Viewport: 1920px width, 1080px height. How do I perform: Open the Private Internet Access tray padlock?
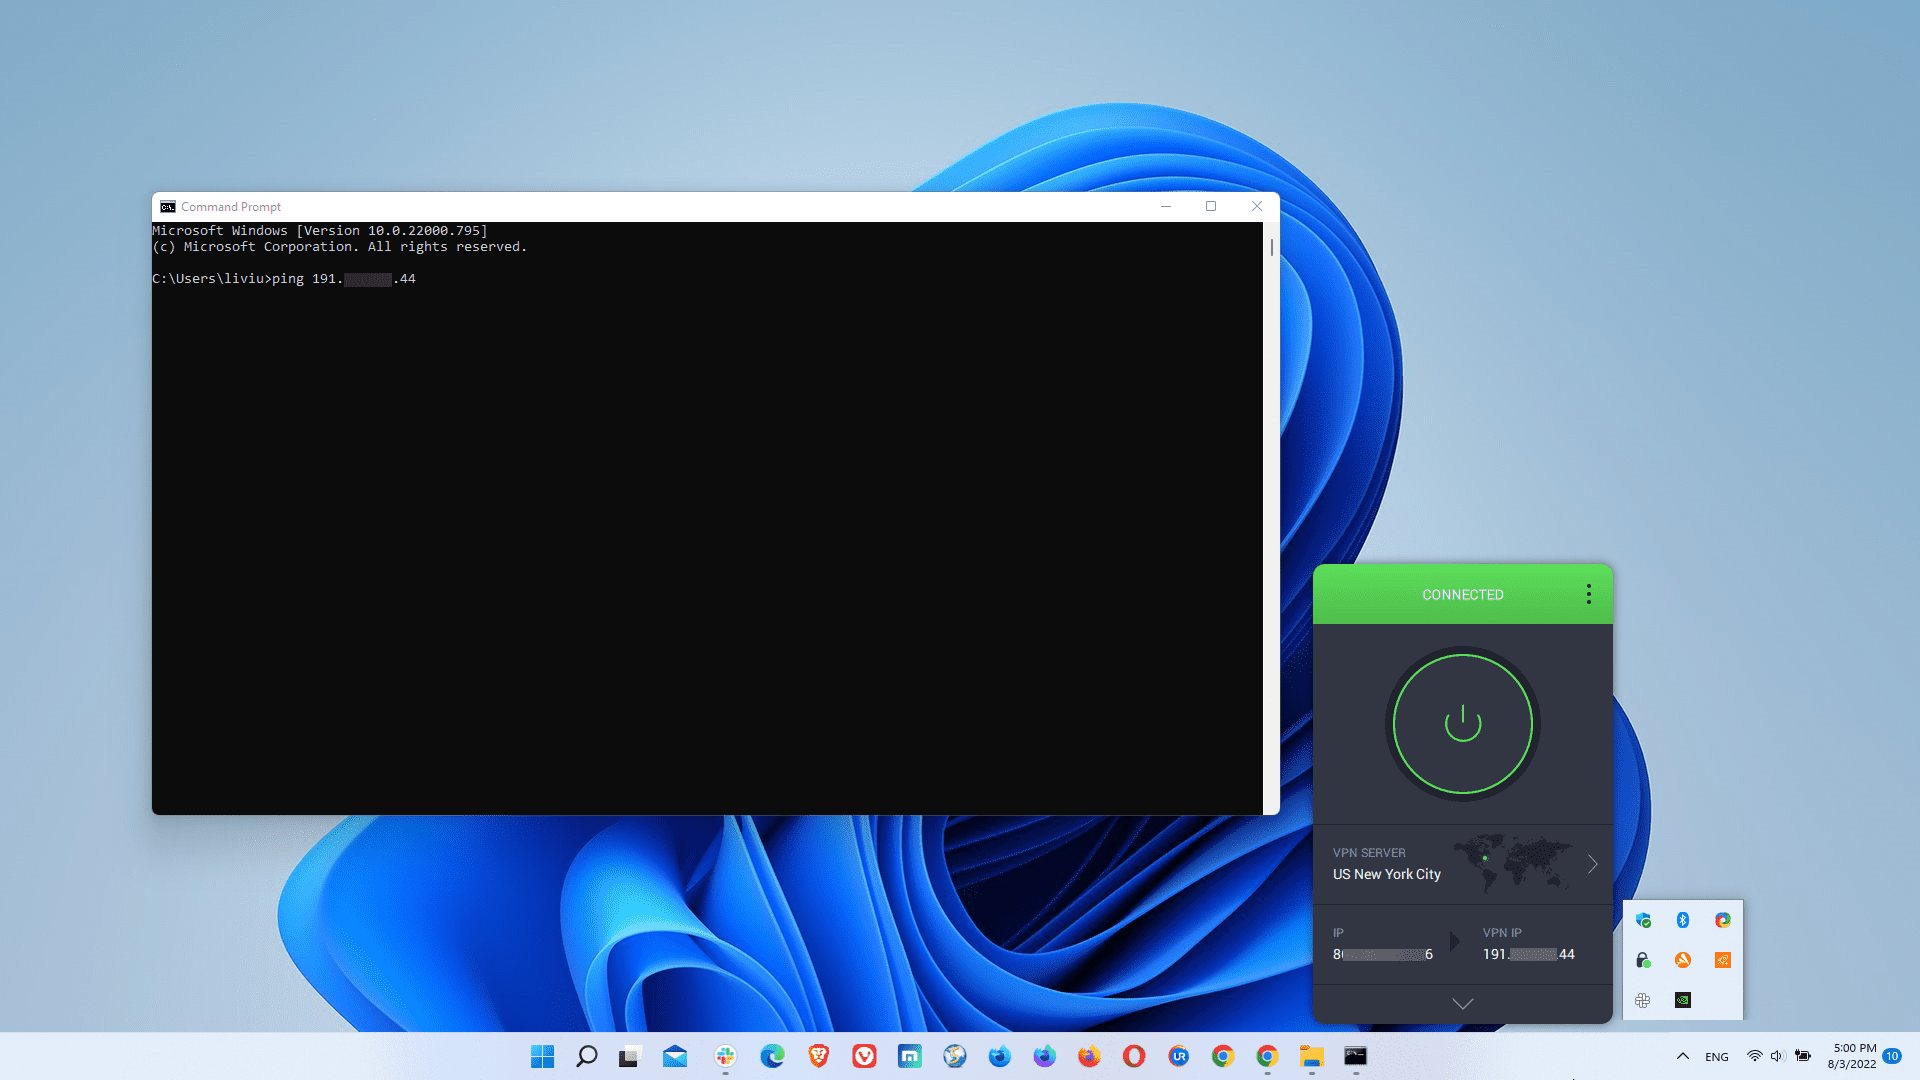(1642, 960)
